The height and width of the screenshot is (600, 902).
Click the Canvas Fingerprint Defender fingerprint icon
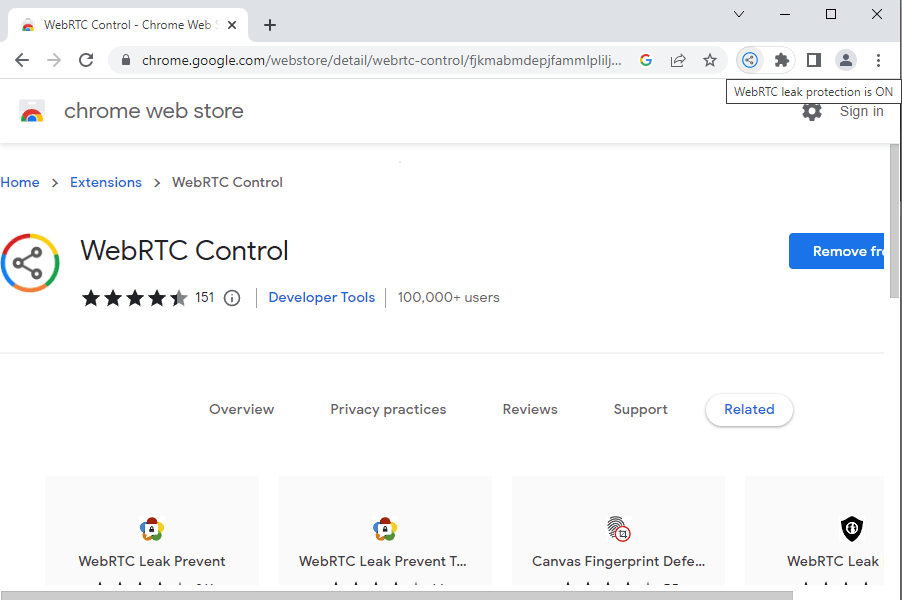point(618,529)
